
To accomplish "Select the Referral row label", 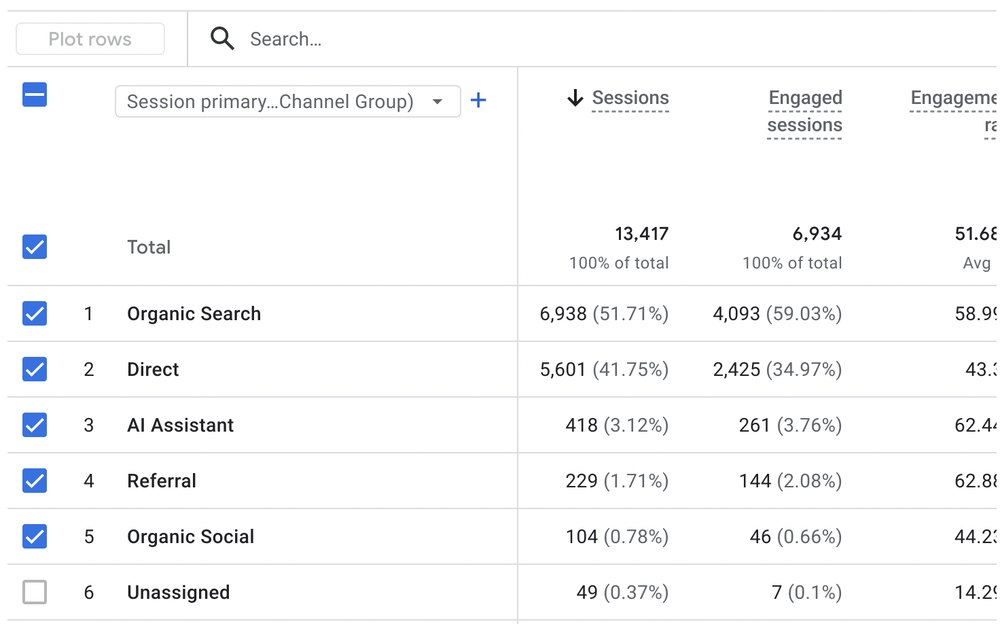I will point(161,481).
